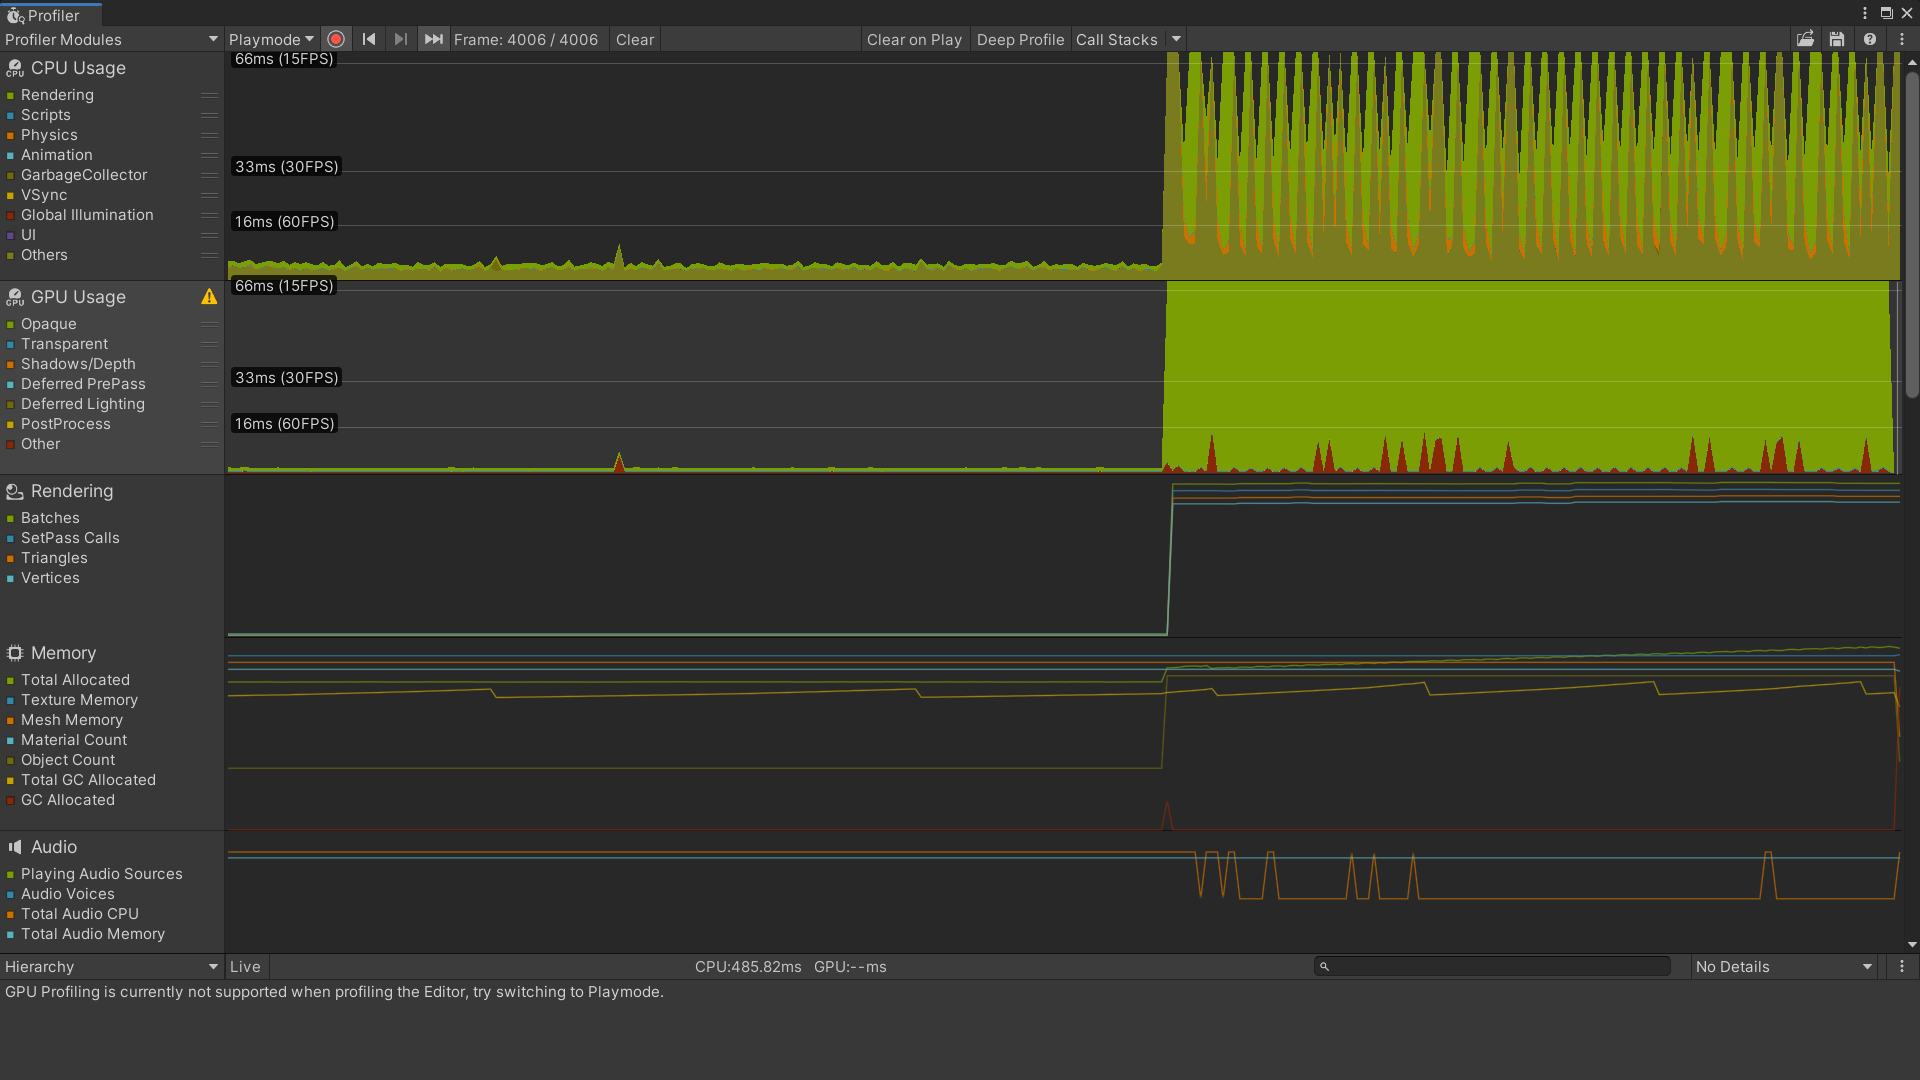Screen dimensions: 1920x1080
Task: Enable Deep Profile
Action: coord(1020,39)
